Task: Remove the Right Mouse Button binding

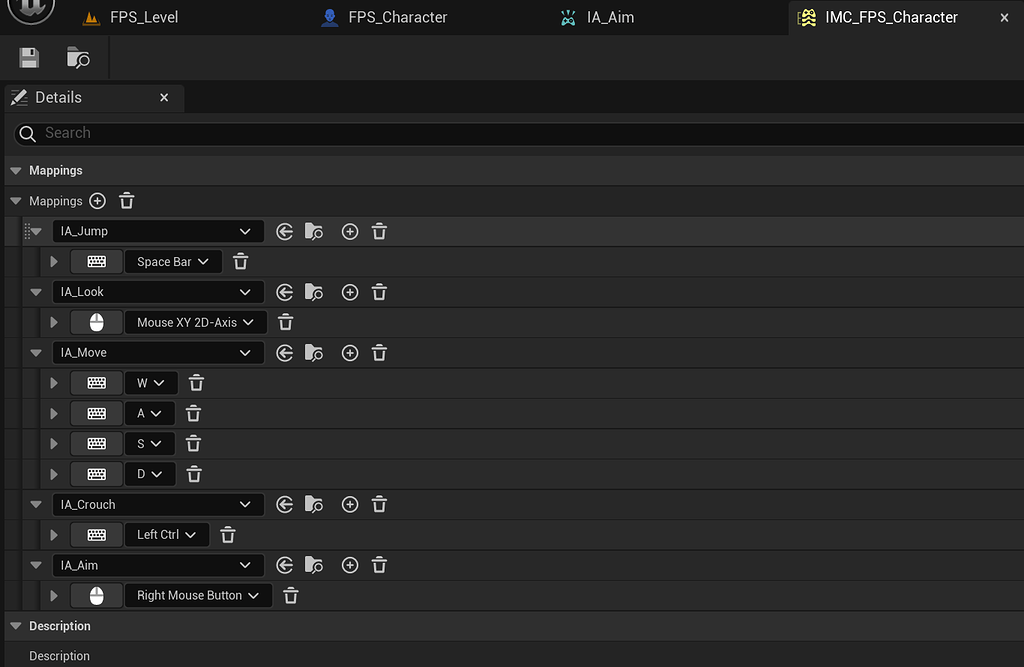Action: tap(291, 596)
